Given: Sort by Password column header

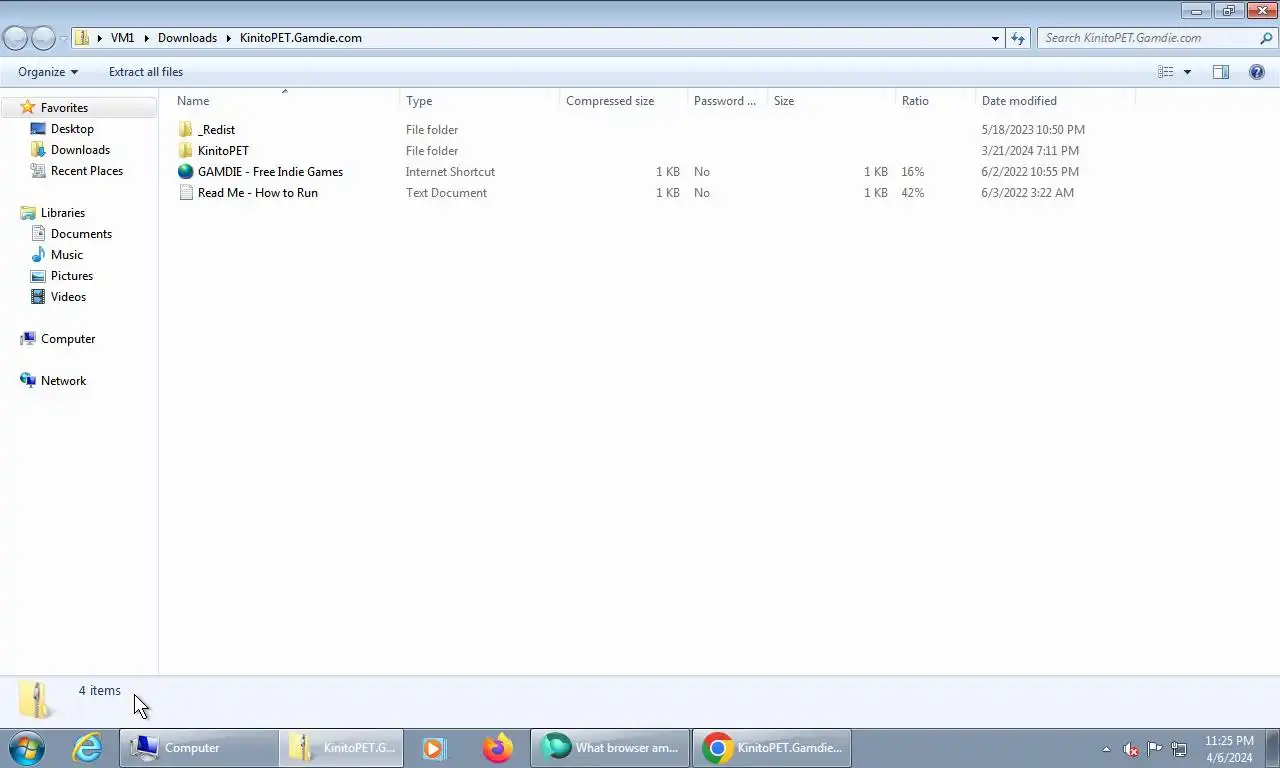Looking at the screenshot, I should 727,101.
